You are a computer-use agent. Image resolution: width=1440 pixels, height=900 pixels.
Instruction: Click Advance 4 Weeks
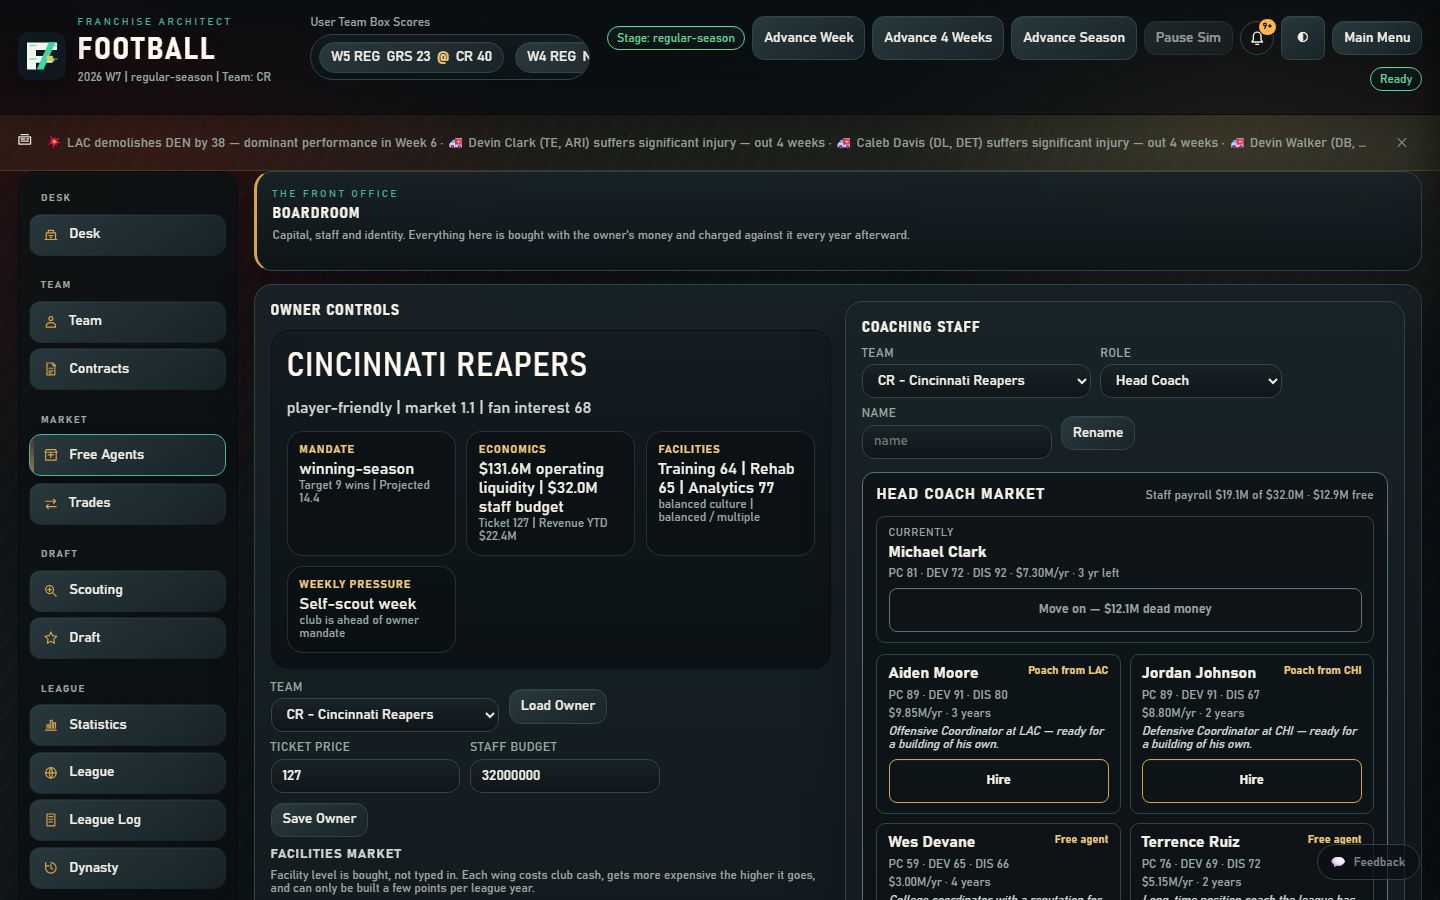(x=938, y=38)
